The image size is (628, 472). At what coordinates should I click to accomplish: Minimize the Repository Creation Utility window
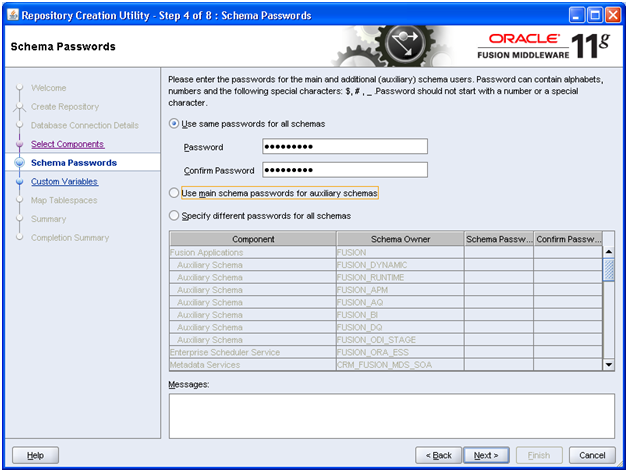point(577,15)
